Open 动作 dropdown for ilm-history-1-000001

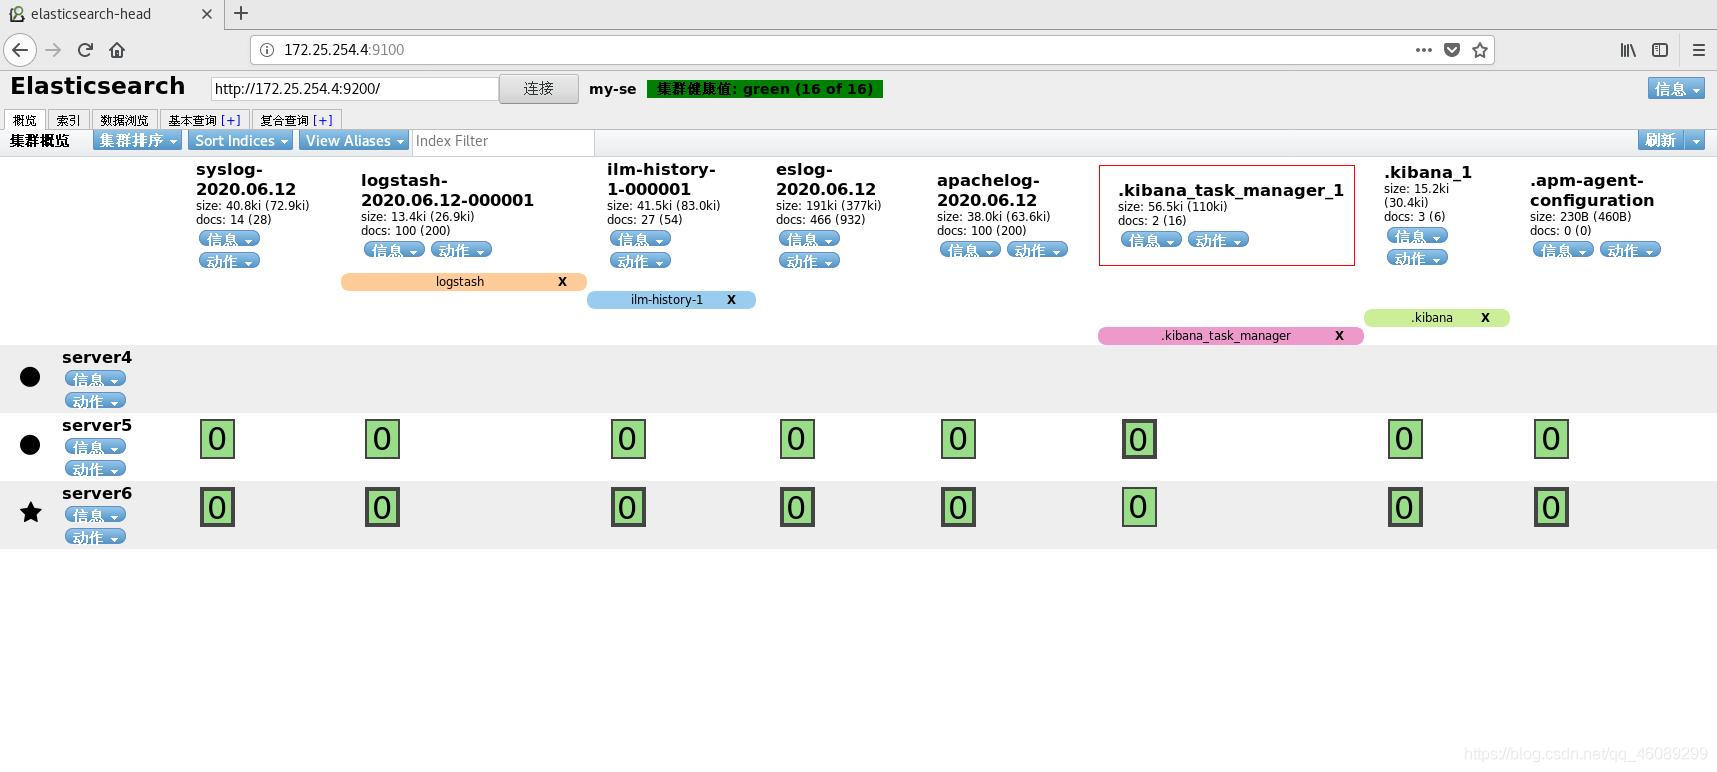click(x=640, y=261)
